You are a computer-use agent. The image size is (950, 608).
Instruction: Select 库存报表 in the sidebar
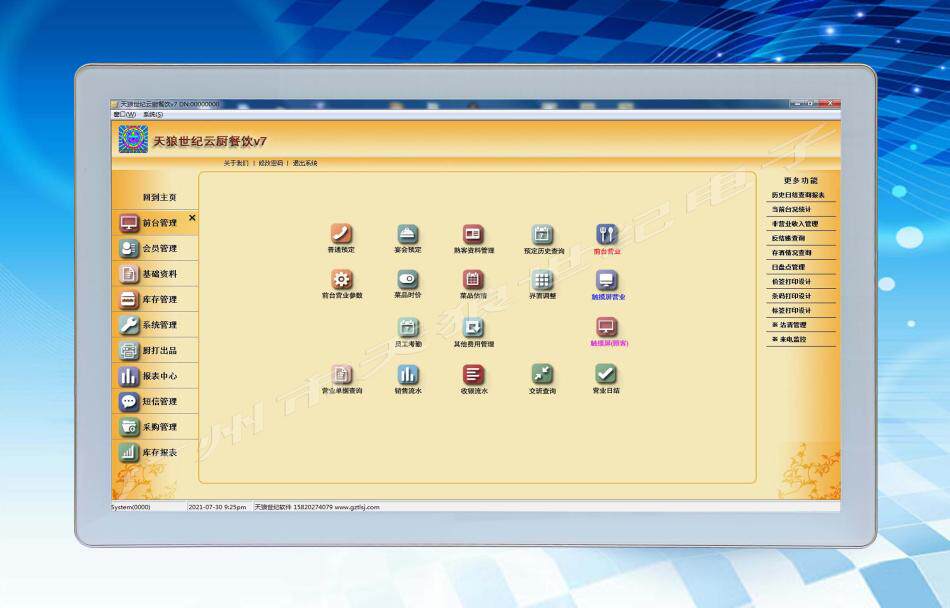[155, 452]
